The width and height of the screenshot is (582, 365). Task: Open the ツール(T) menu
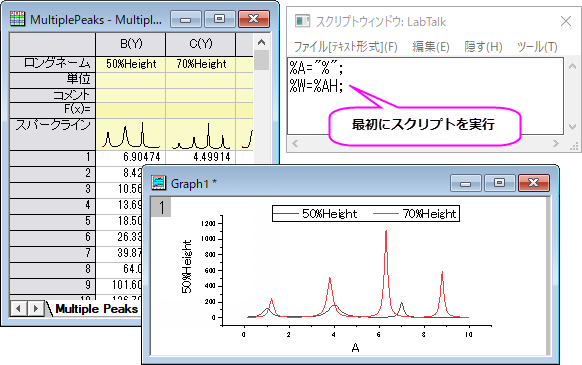coord(537,47)
